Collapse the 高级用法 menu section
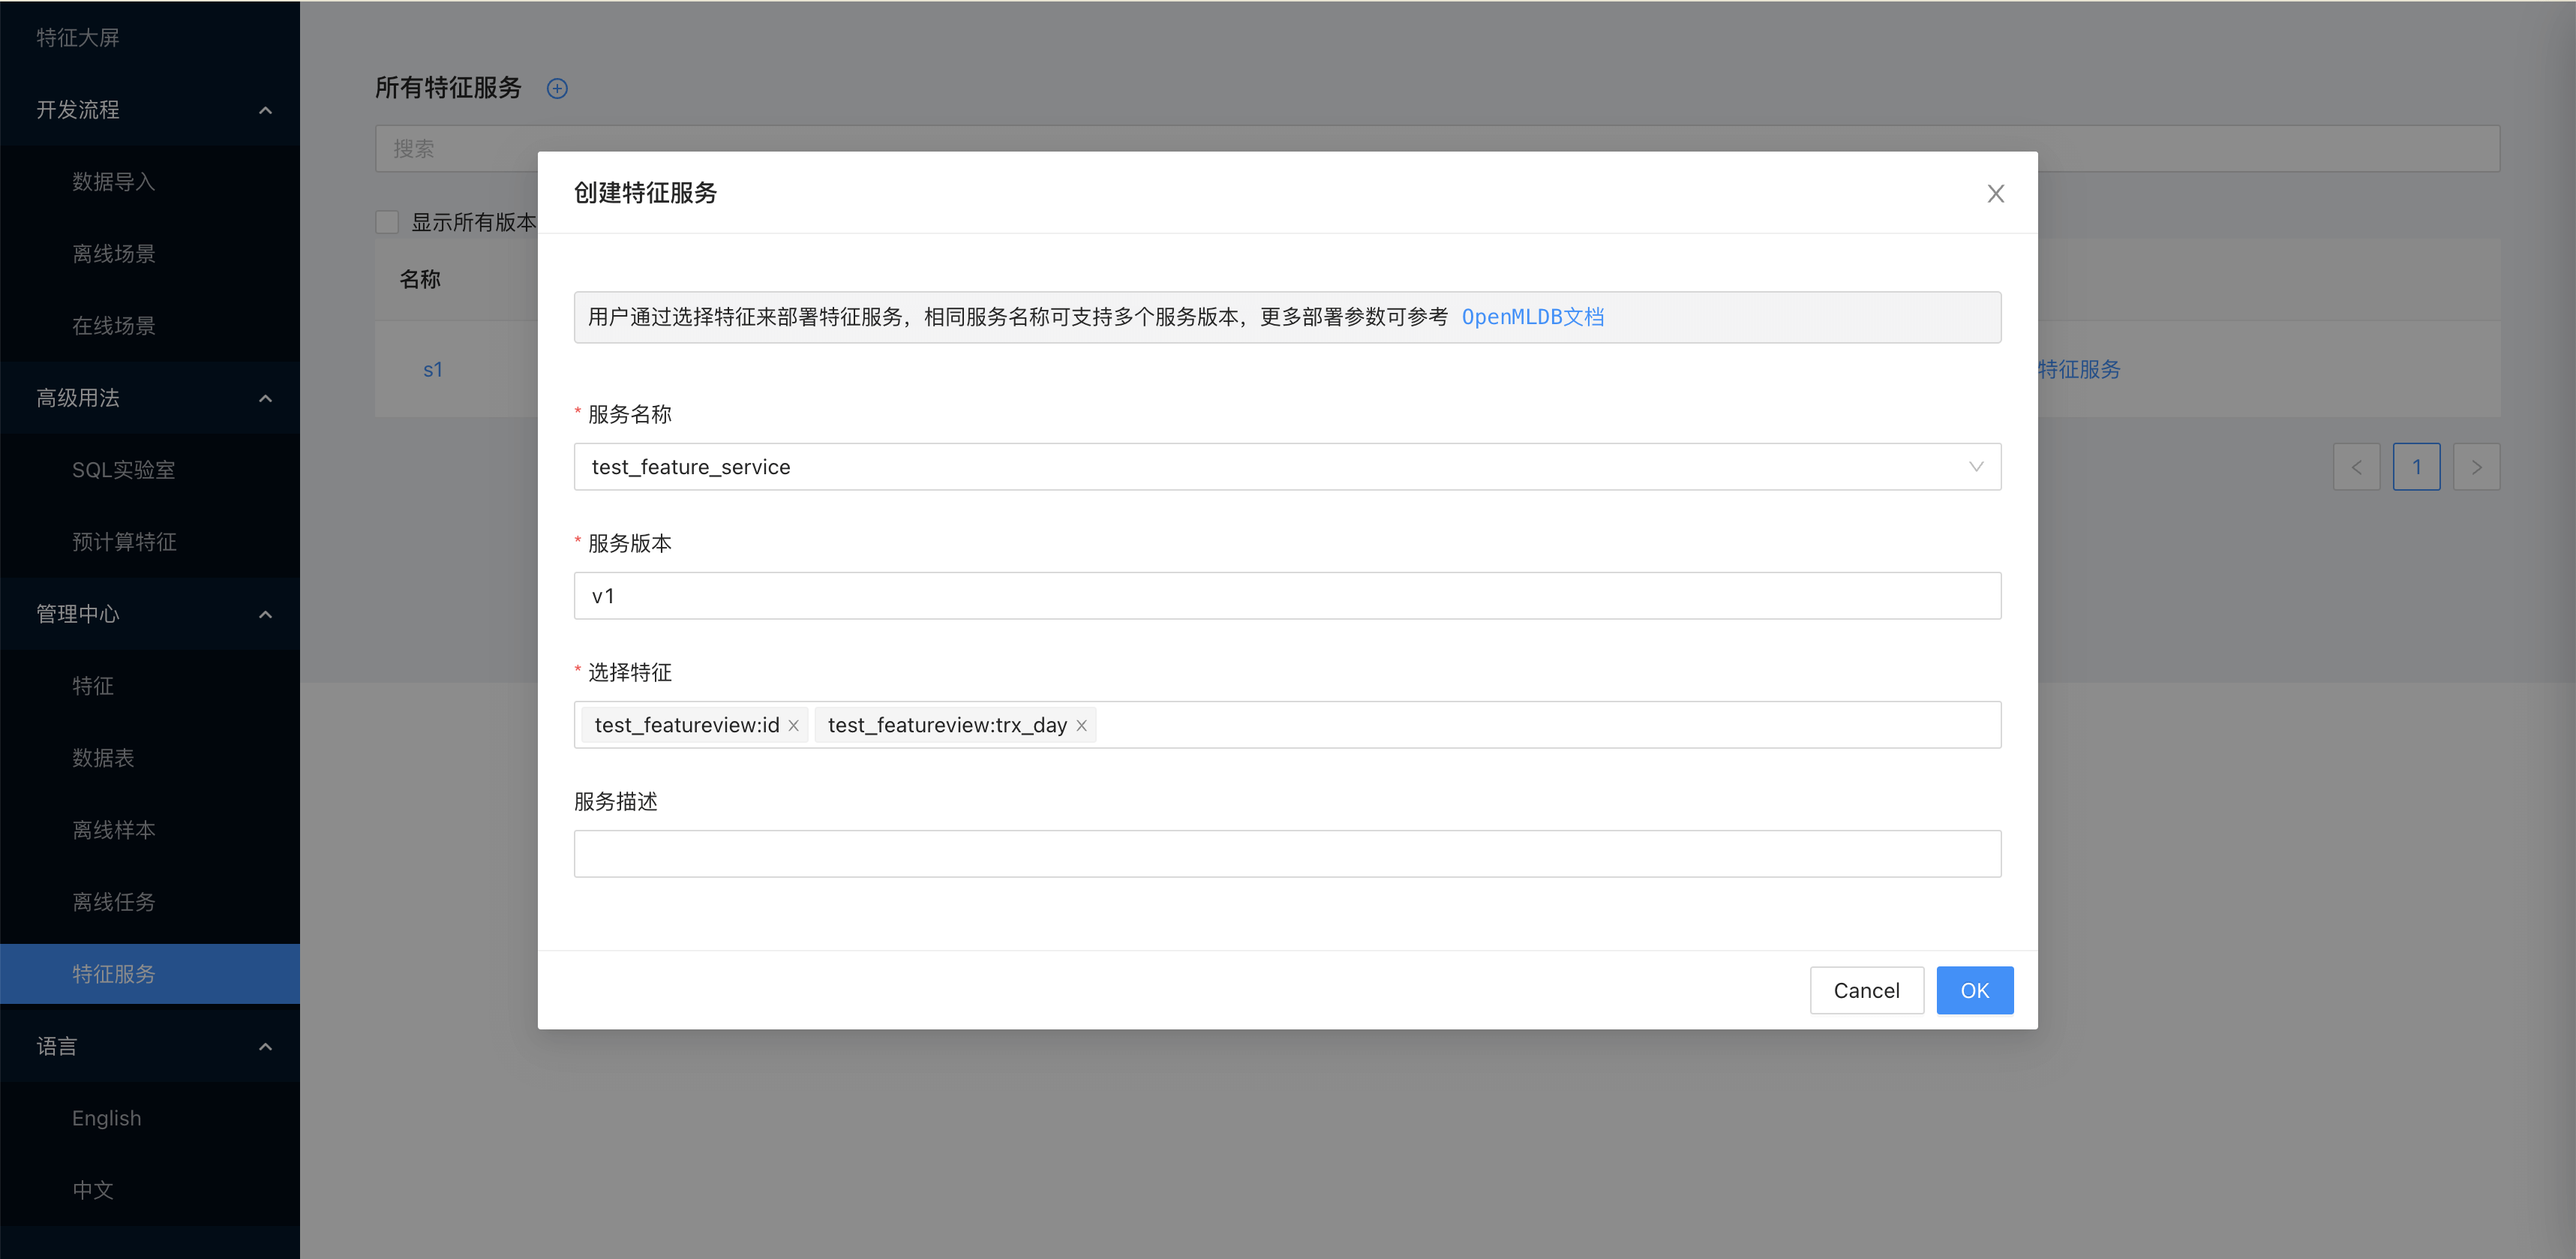This screenshot has height=1259, width=2576. point(265,398)
